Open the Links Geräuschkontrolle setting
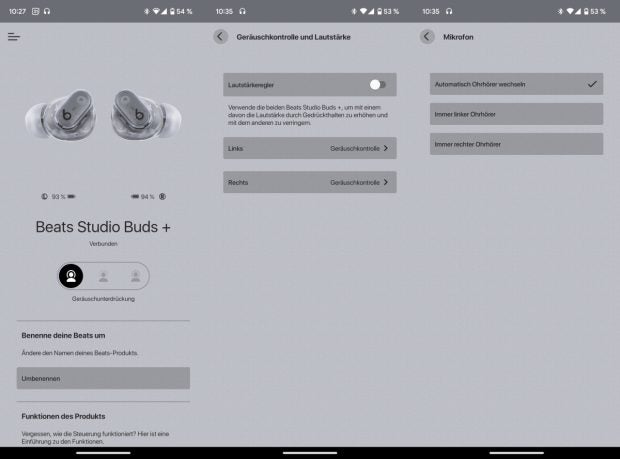The height and width of the screenshot is (459, 620). tap(310, 148)
